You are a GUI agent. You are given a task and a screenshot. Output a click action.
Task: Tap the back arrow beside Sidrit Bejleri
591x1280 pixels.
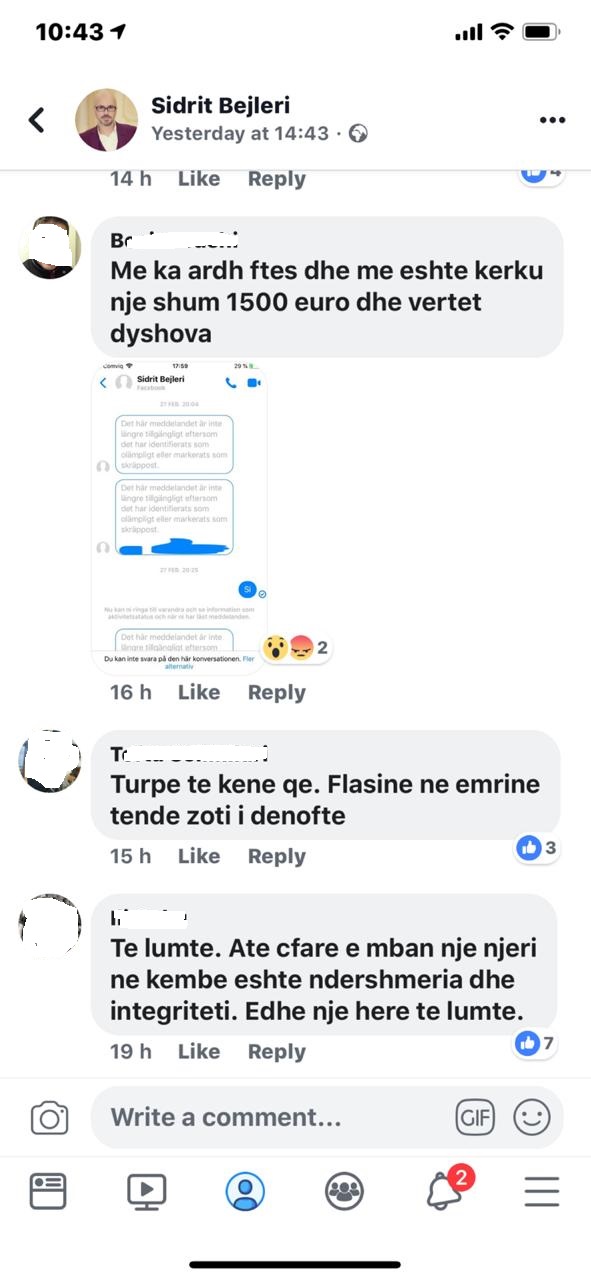(37, 120)
